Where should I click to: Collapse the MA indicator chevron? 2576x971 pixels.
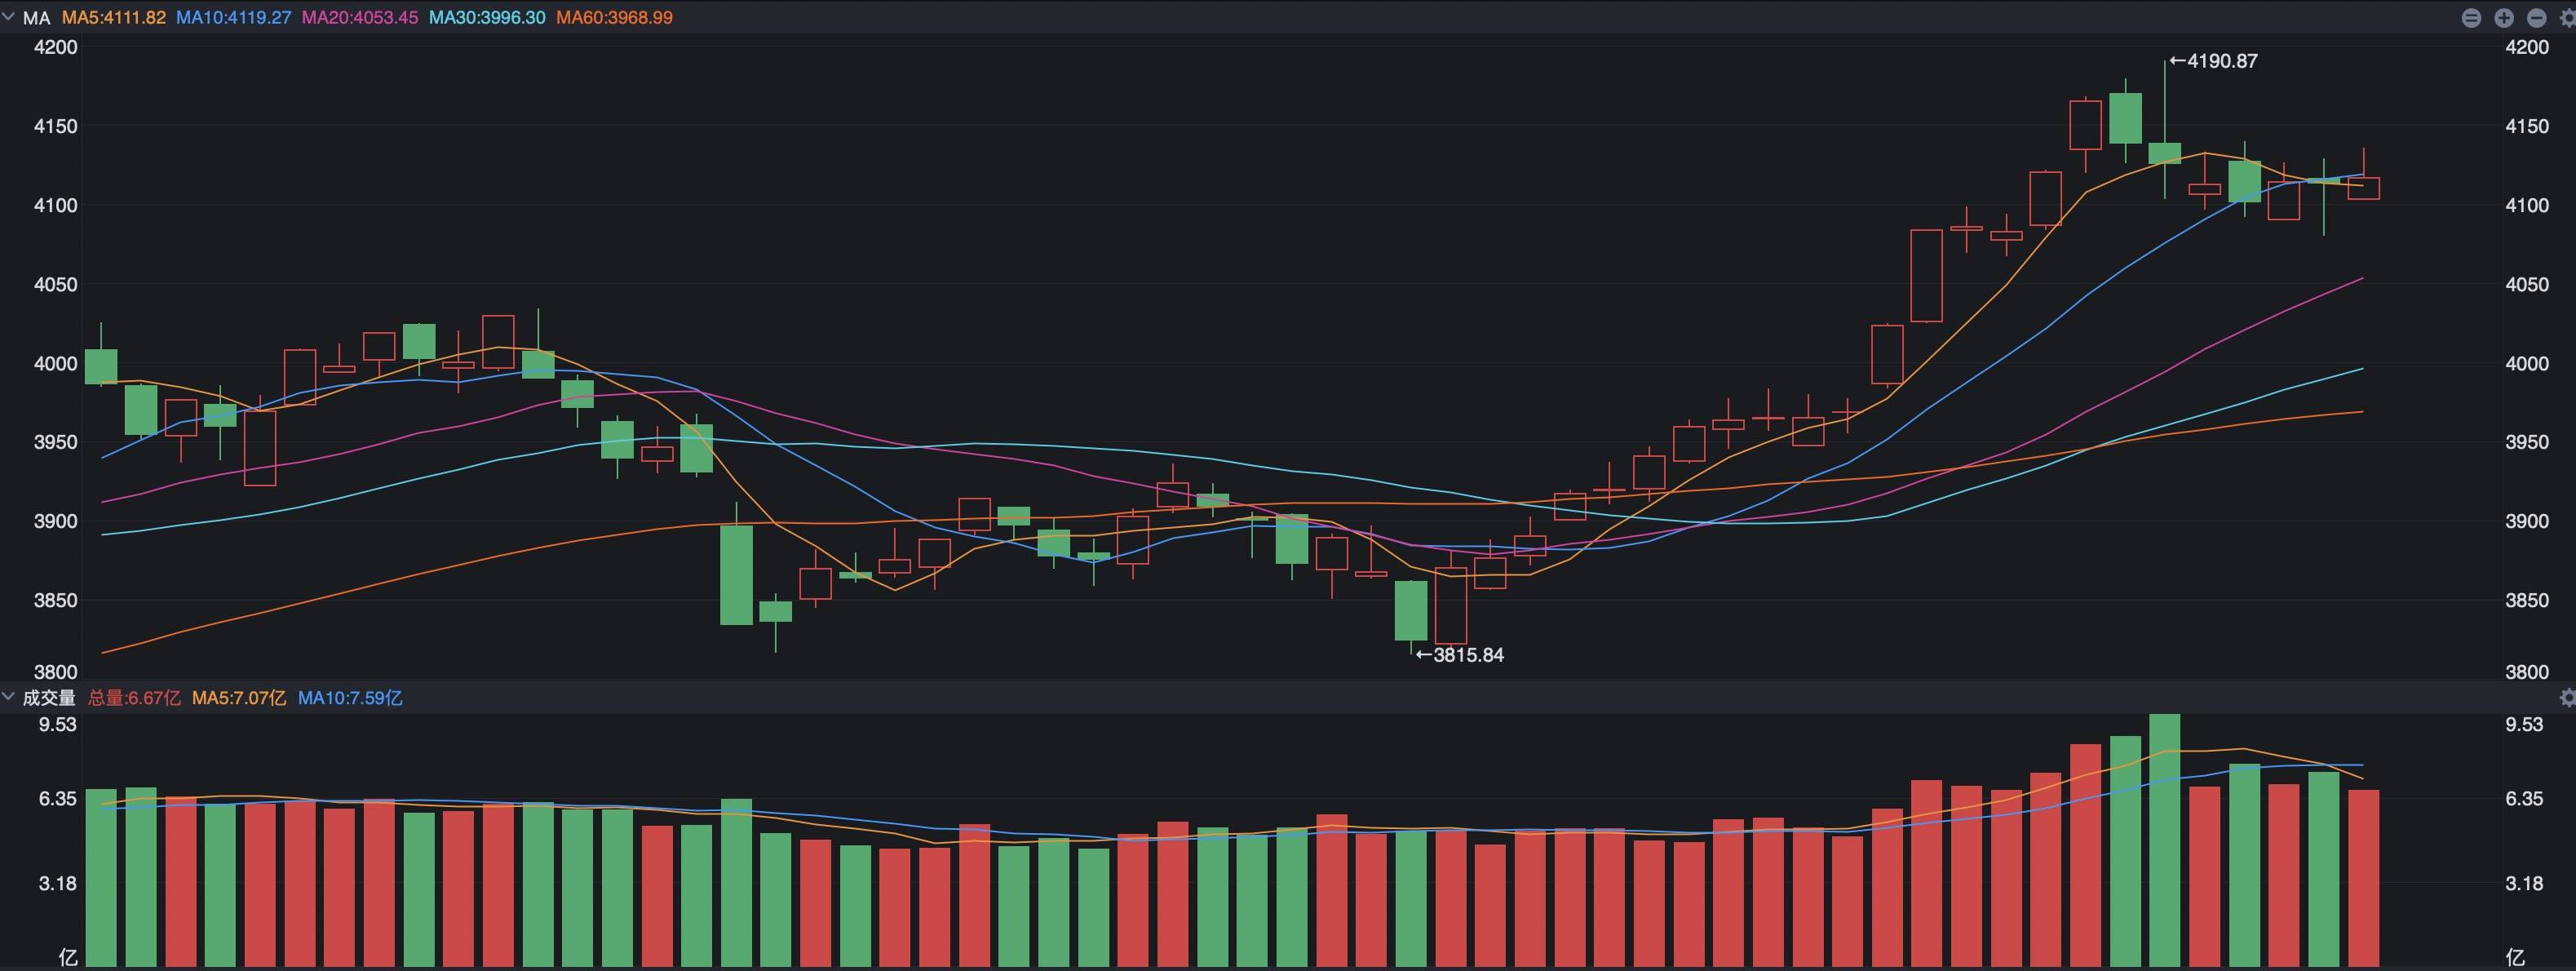pos(9,18)
